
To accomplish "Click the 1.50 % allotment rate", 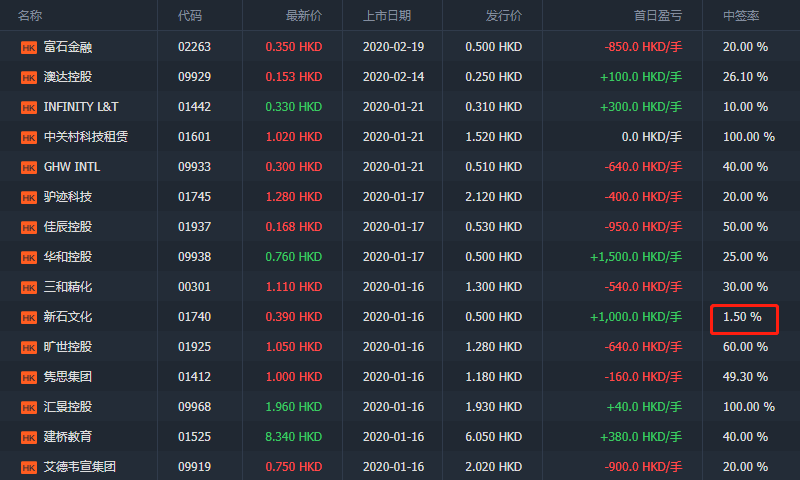I will click(742, 317).
